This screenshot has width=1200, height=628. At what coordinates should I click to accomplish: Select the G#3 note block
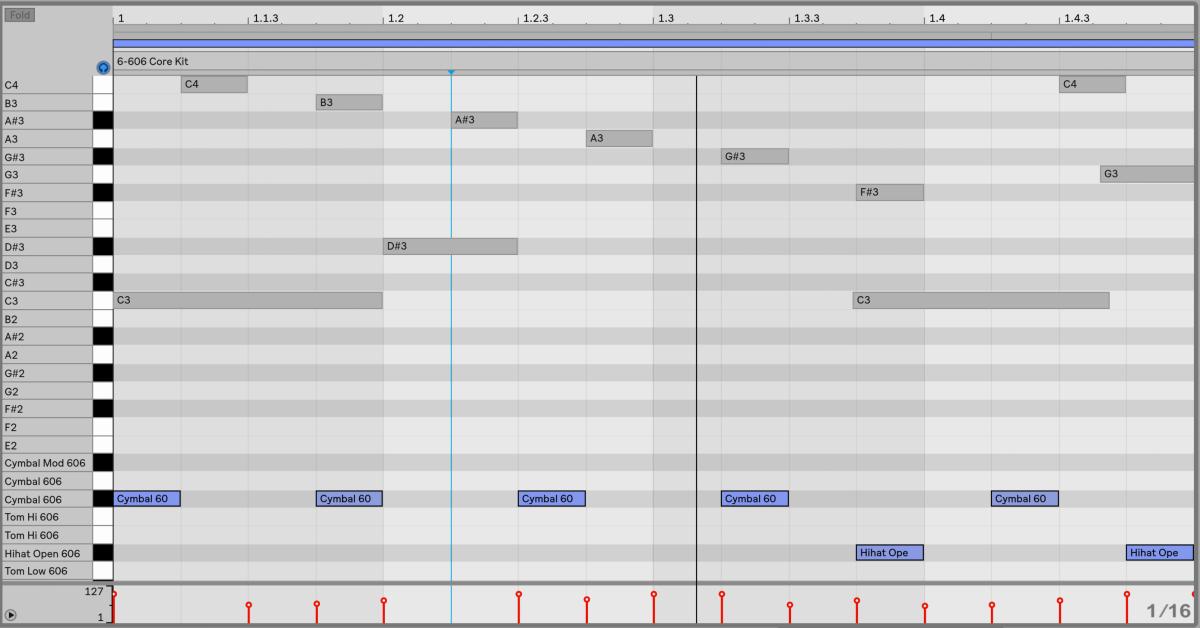pyautogui.click(x=755, y=156)
